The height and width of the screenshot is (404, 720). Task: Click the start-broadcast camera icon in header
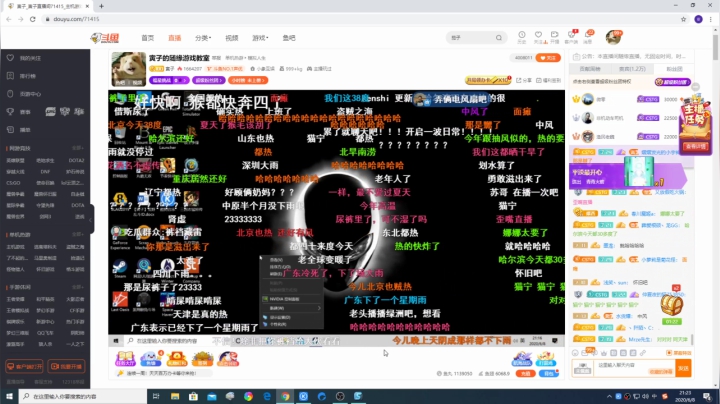[x=555, y=37]
